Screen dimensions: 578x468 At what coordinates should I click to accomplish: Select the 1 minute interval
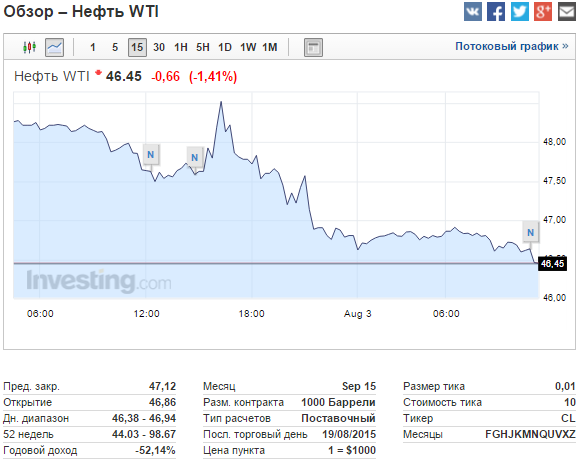pyautogui.click(x=93, y=47)
